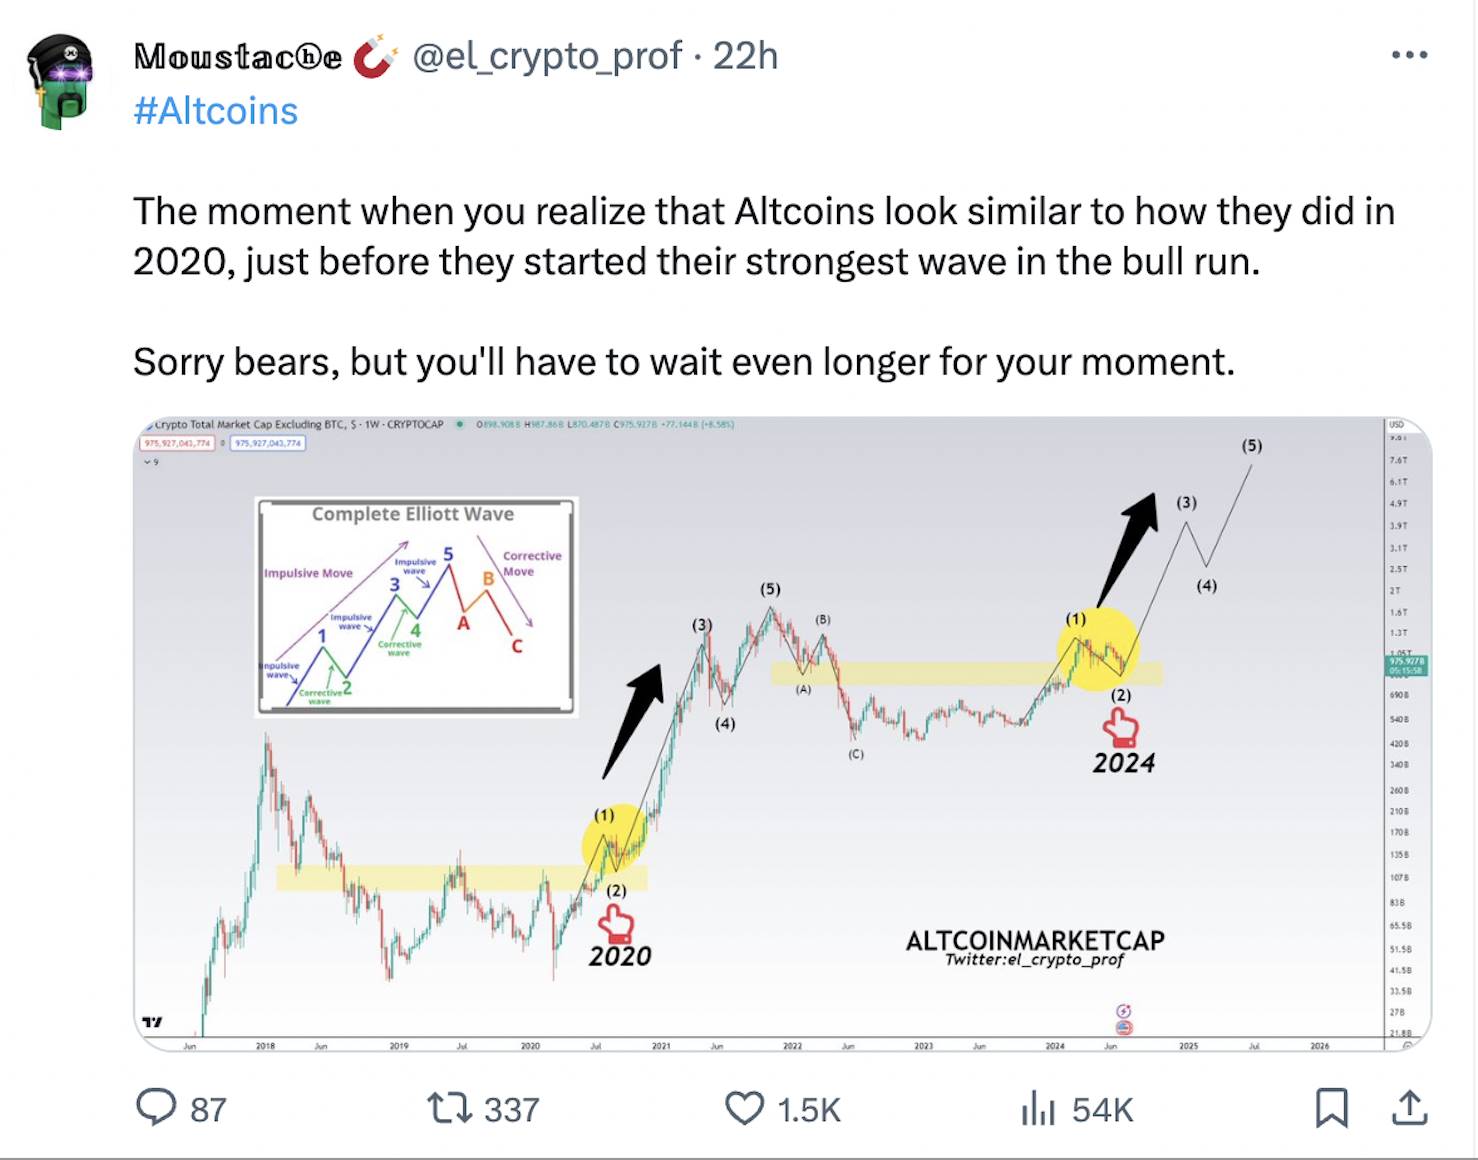Like the tweet using the heart icon
1478x1160 pixels.
click(x=744, y=1108)
